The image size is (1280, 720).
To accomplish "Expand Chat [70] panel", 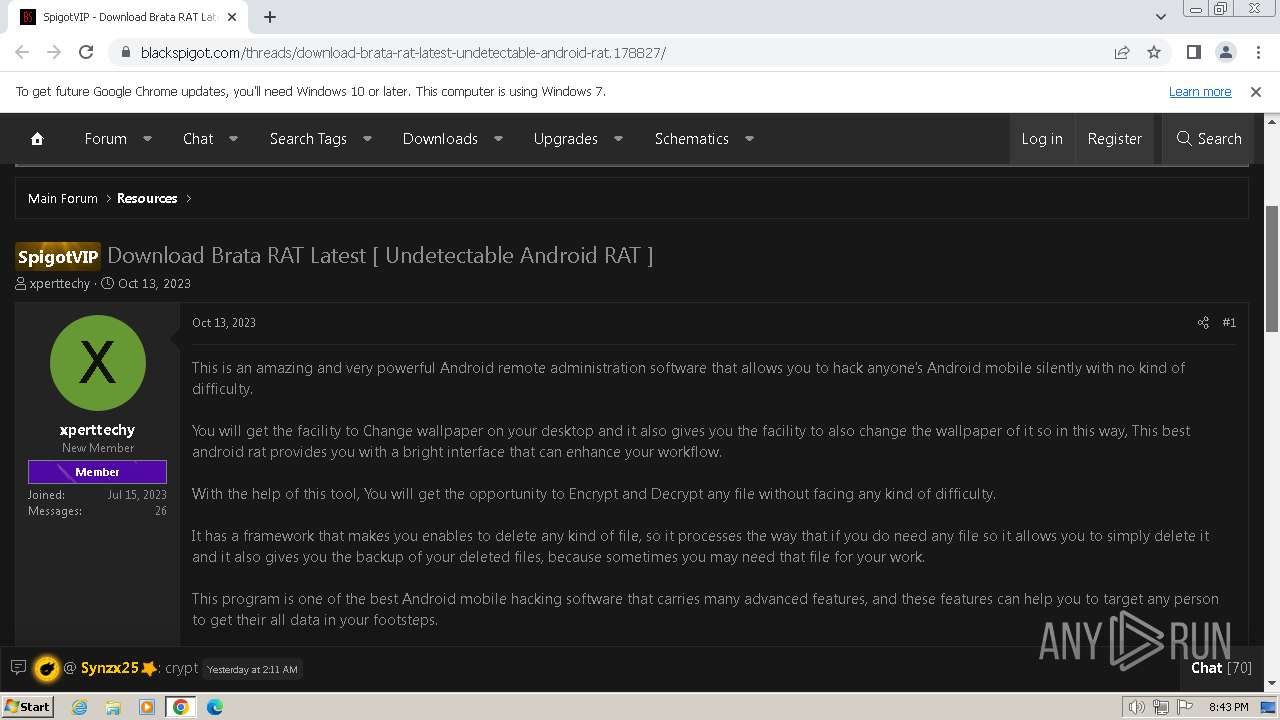I will 1221,668.
